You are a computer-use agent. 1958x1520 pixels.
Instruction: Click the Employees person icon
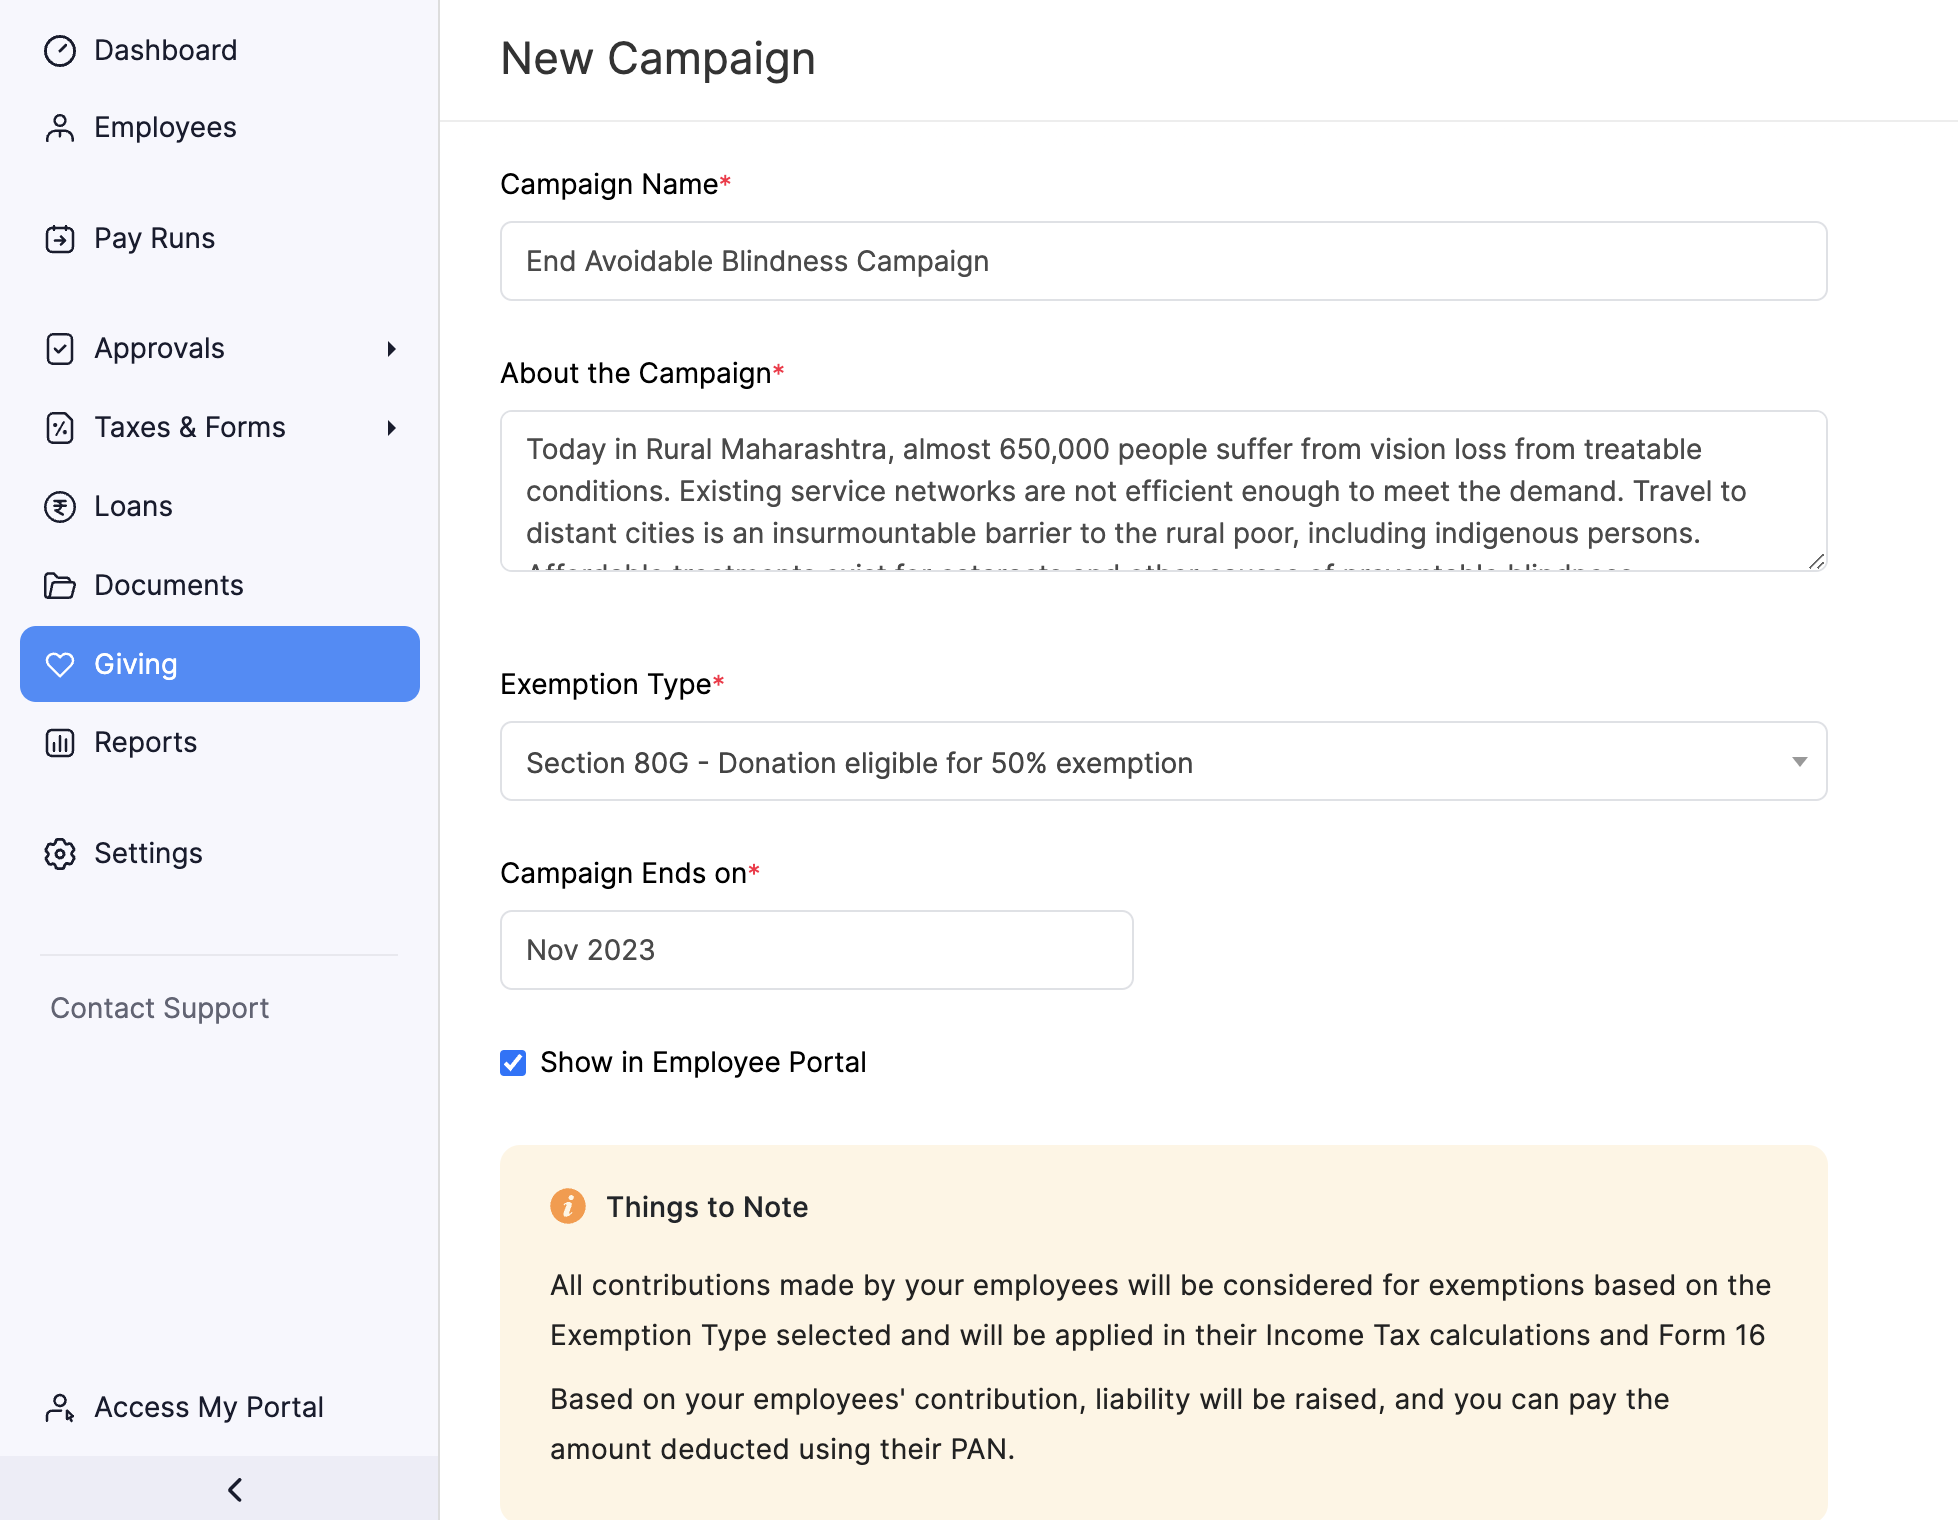60,128
